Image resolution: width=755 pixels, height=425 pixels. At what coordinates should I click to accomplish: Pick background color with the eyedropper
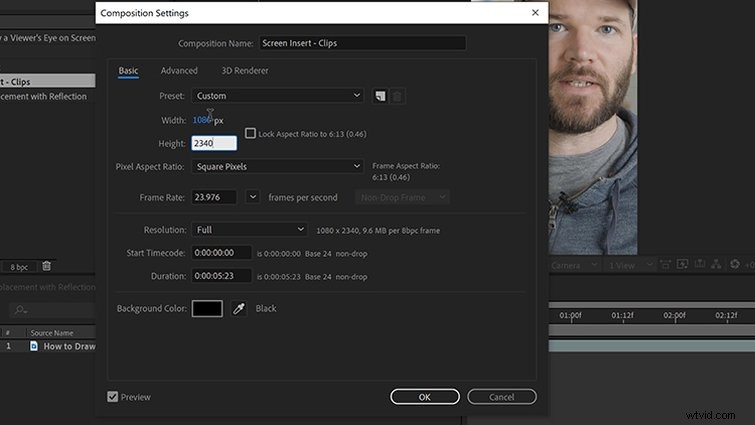(239, 309)
